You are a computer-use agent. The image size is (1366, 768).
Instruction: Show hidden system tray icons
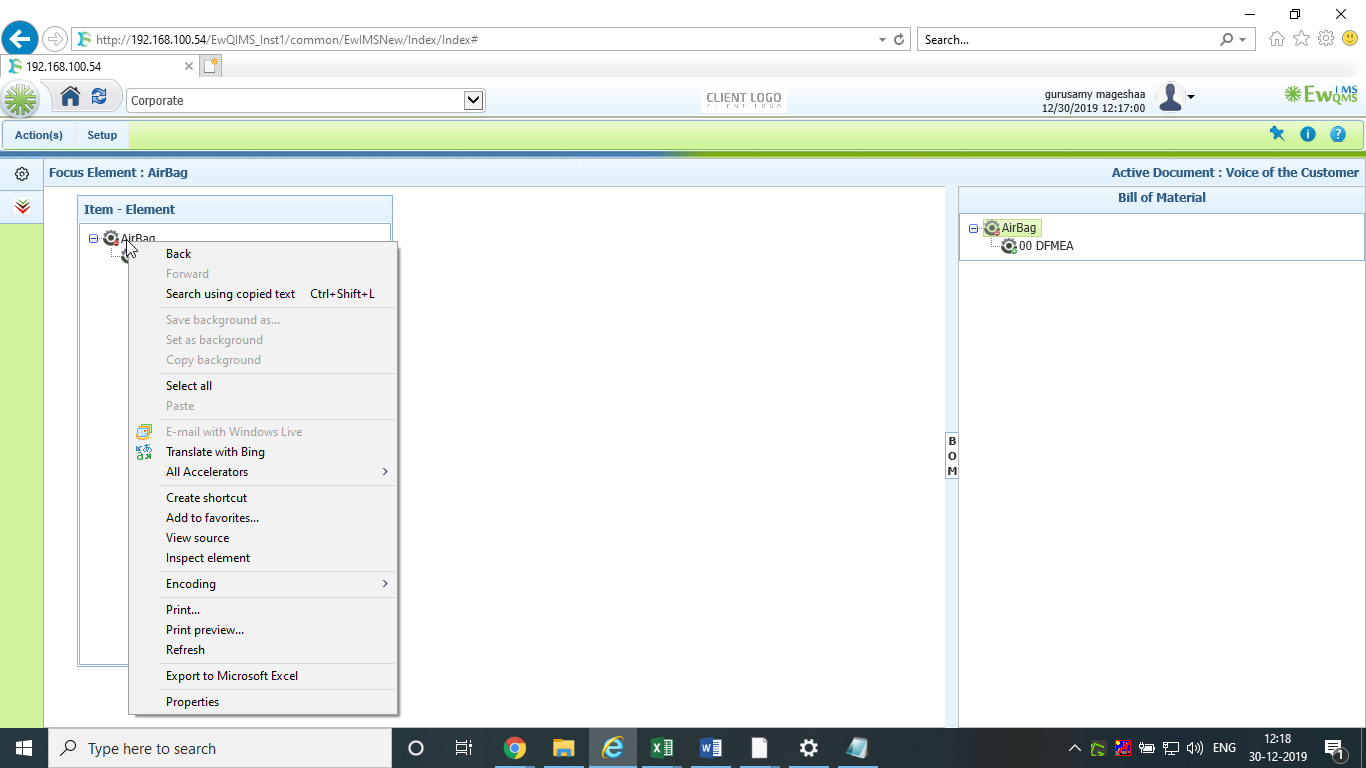(x=1074, y=748)
